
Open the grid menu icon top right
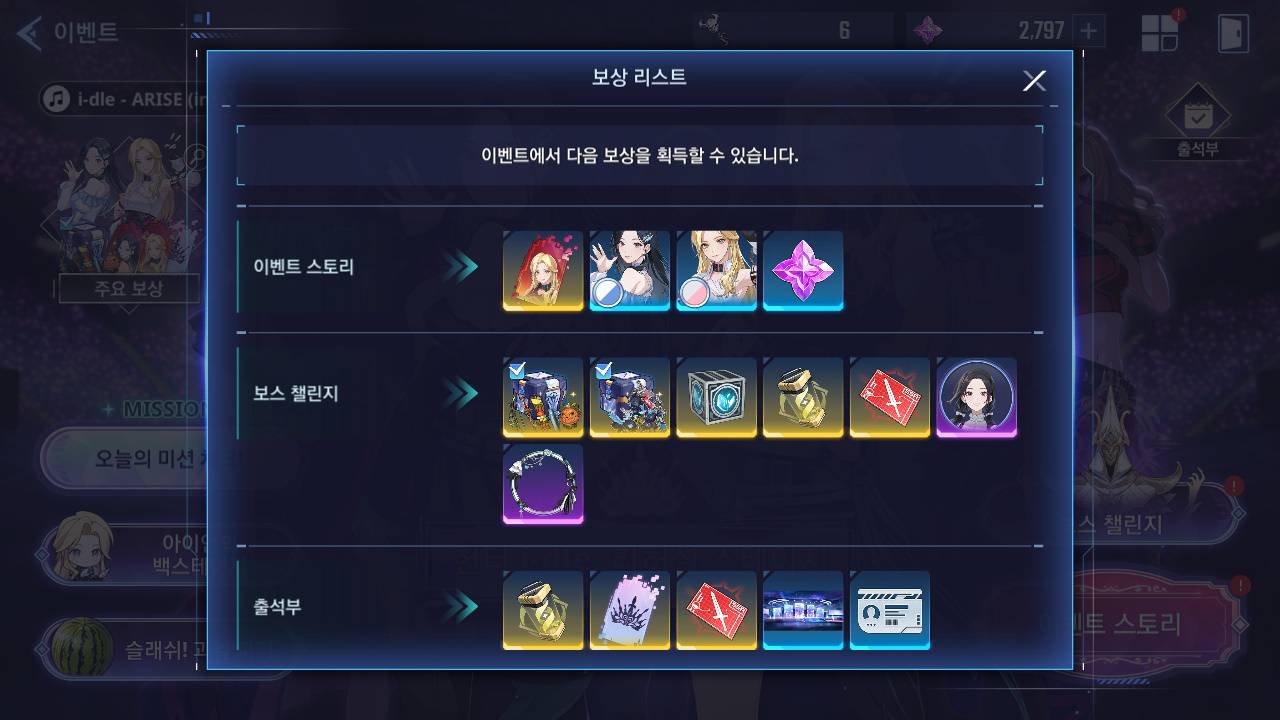(1160, 32)
